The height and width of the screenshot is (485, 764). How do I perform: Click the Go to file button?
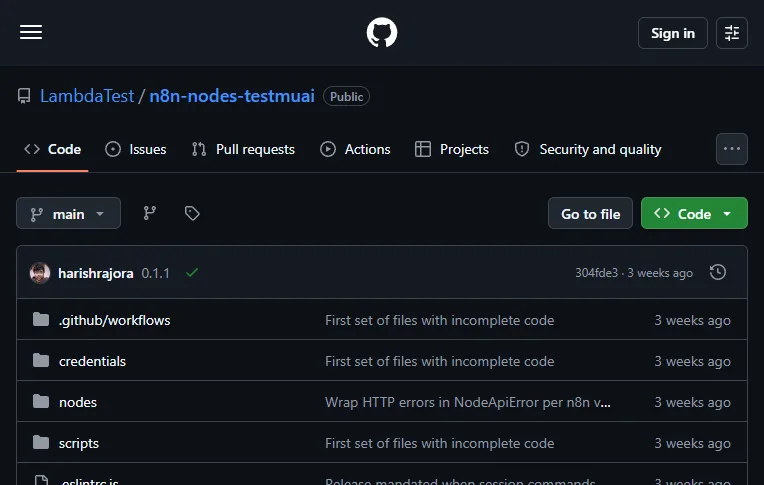pos(590,213)
